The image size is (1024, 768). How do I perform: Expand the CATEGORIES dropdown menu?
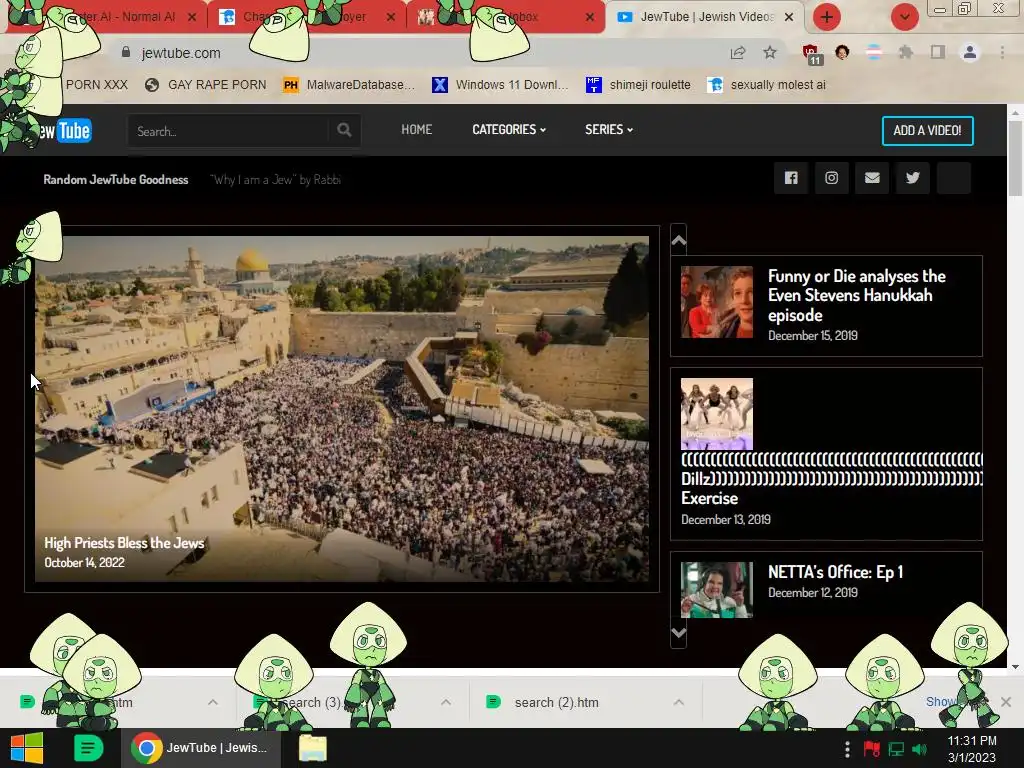pos(509,129)
